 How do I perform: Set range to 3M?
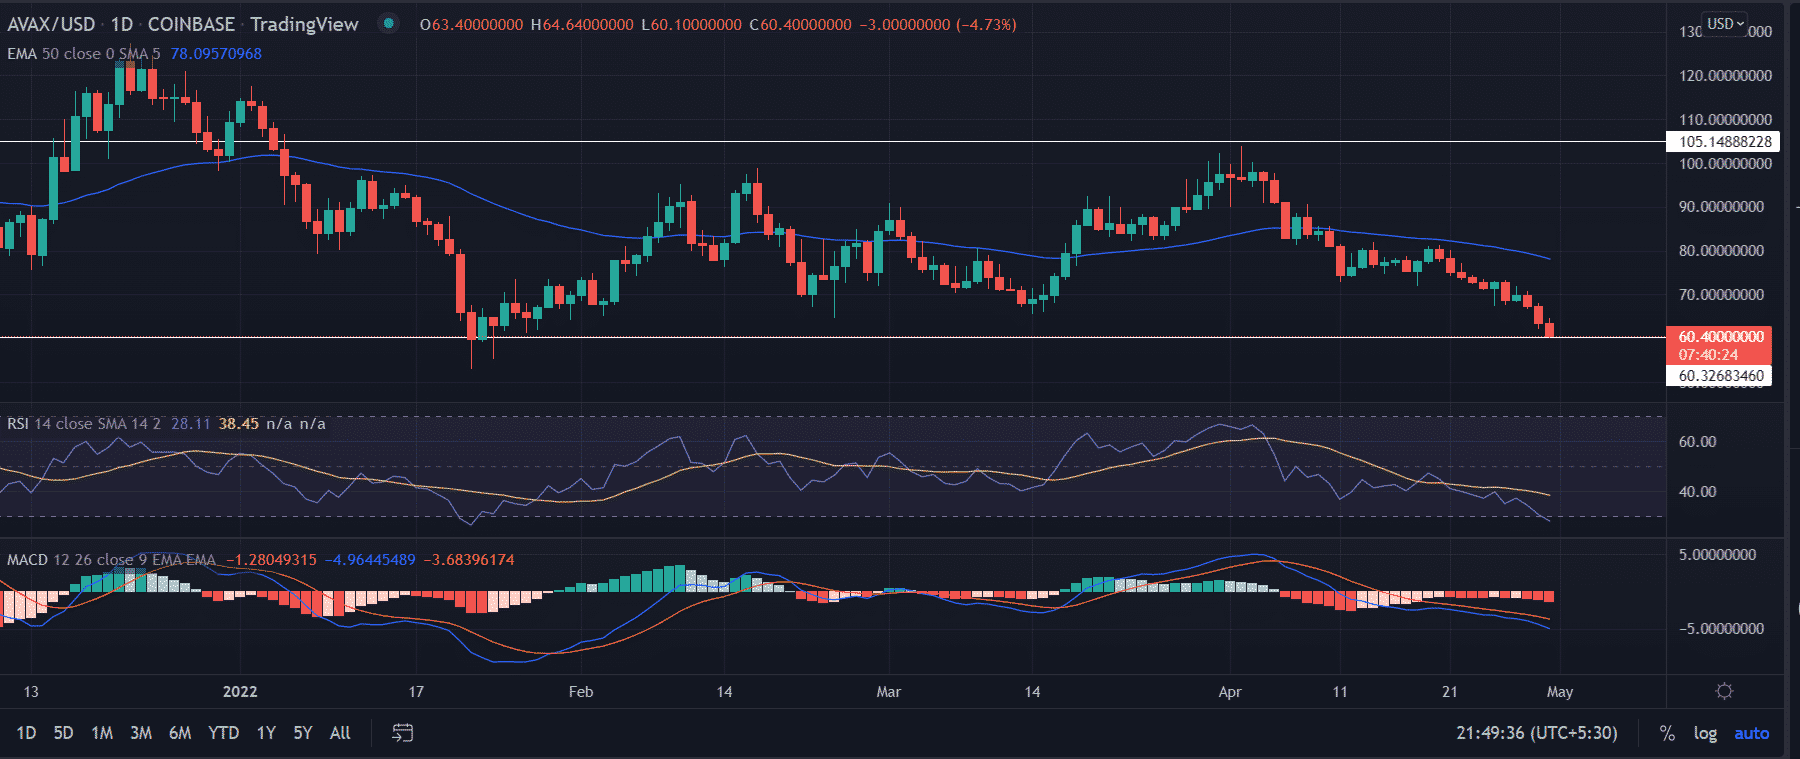141,733
